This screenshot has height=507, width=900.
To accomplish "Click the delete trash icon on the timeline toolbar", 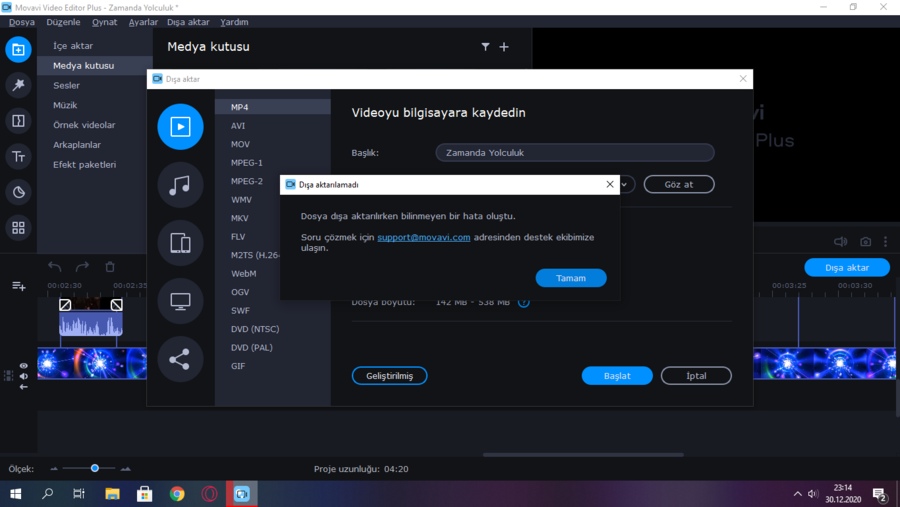I will pyautogui.click(x=110, y=266).
